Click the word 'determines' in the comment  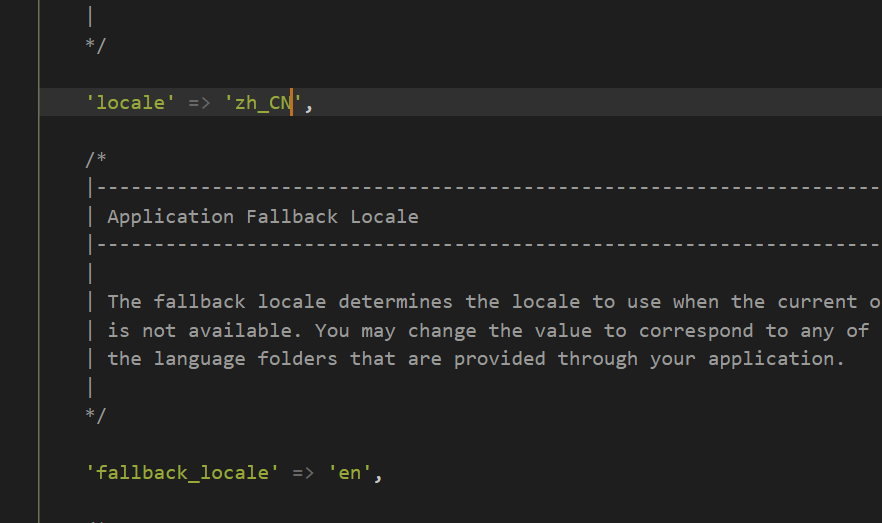click(395, 302)
